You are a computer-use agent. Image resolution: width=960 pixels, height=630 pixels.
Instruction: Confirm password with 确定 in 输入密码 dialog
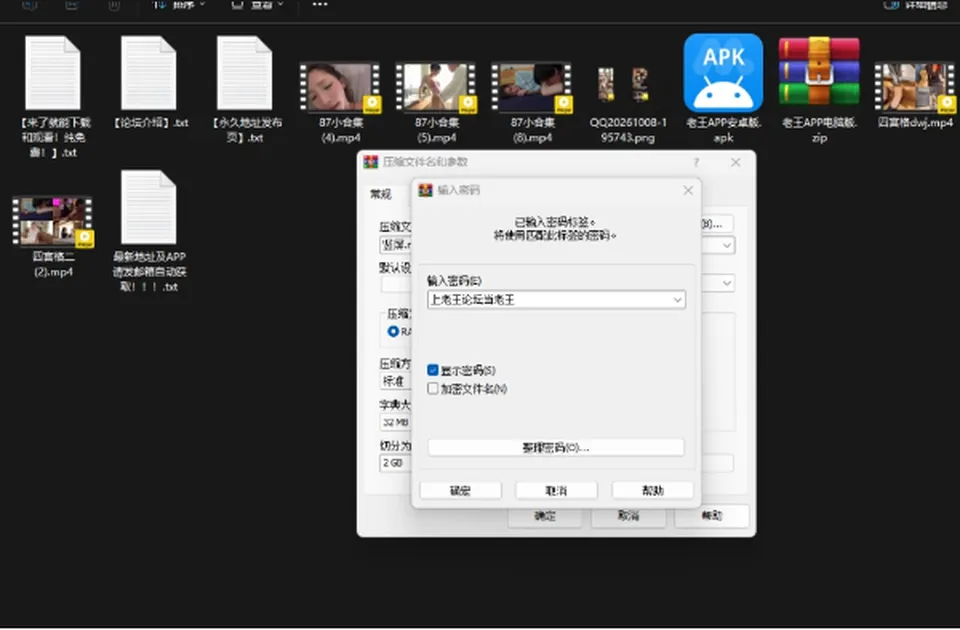(460, 490)
